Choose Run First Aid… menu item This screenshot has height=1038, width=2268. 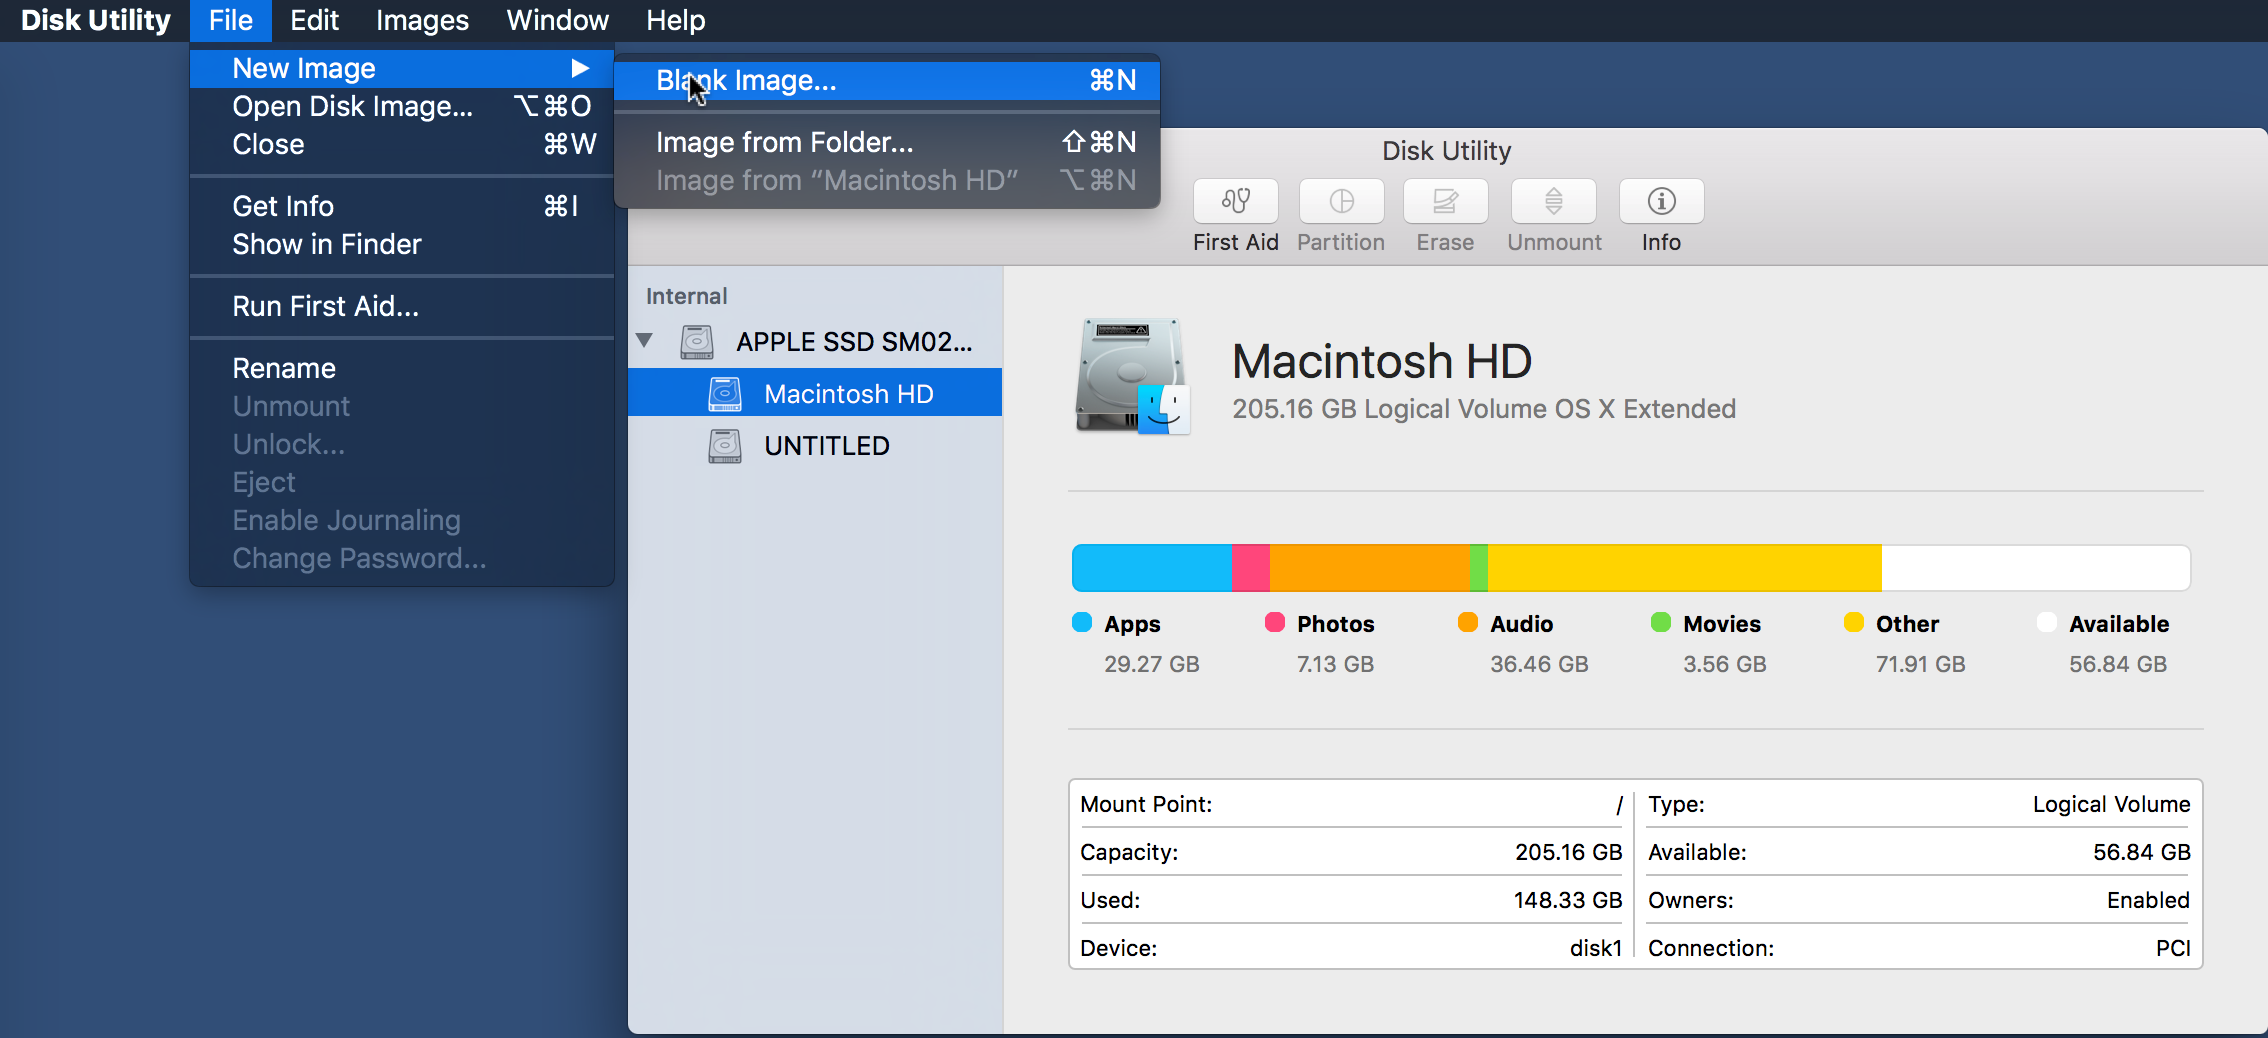pyautogui.click(x=402, y=306)
